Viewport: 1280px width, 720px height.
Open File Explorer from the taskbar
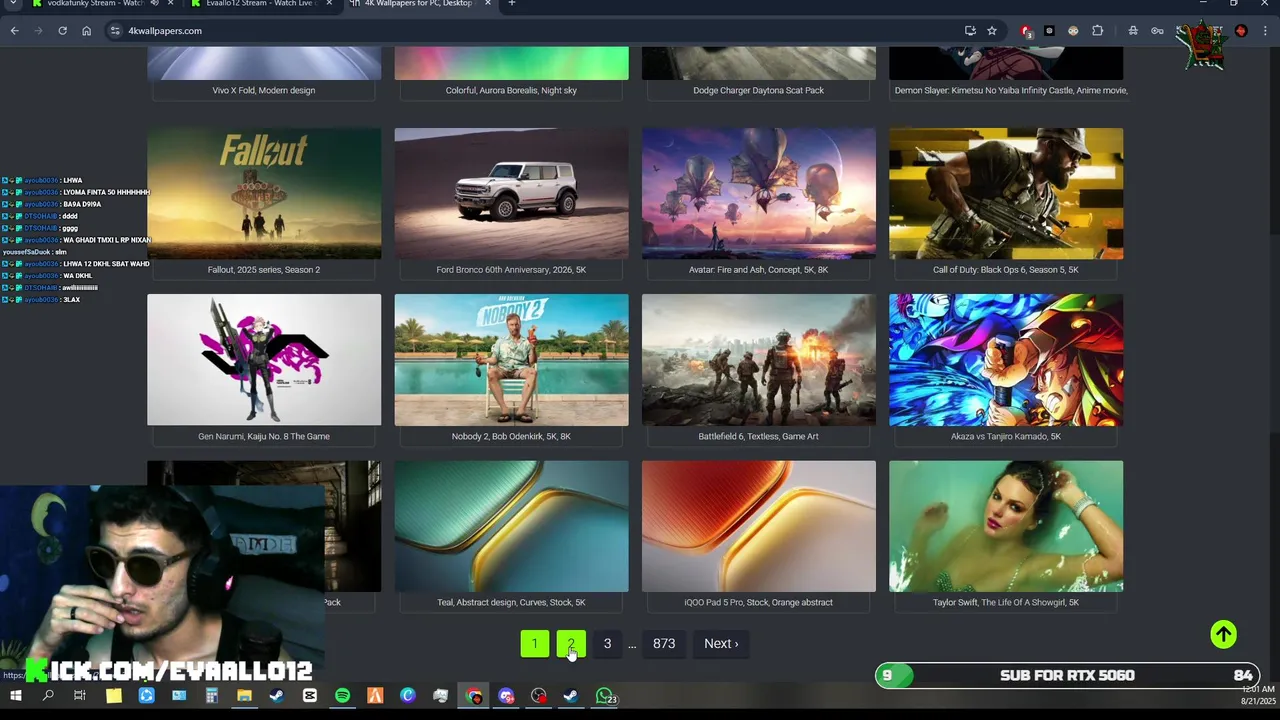(x=244, y=696)
